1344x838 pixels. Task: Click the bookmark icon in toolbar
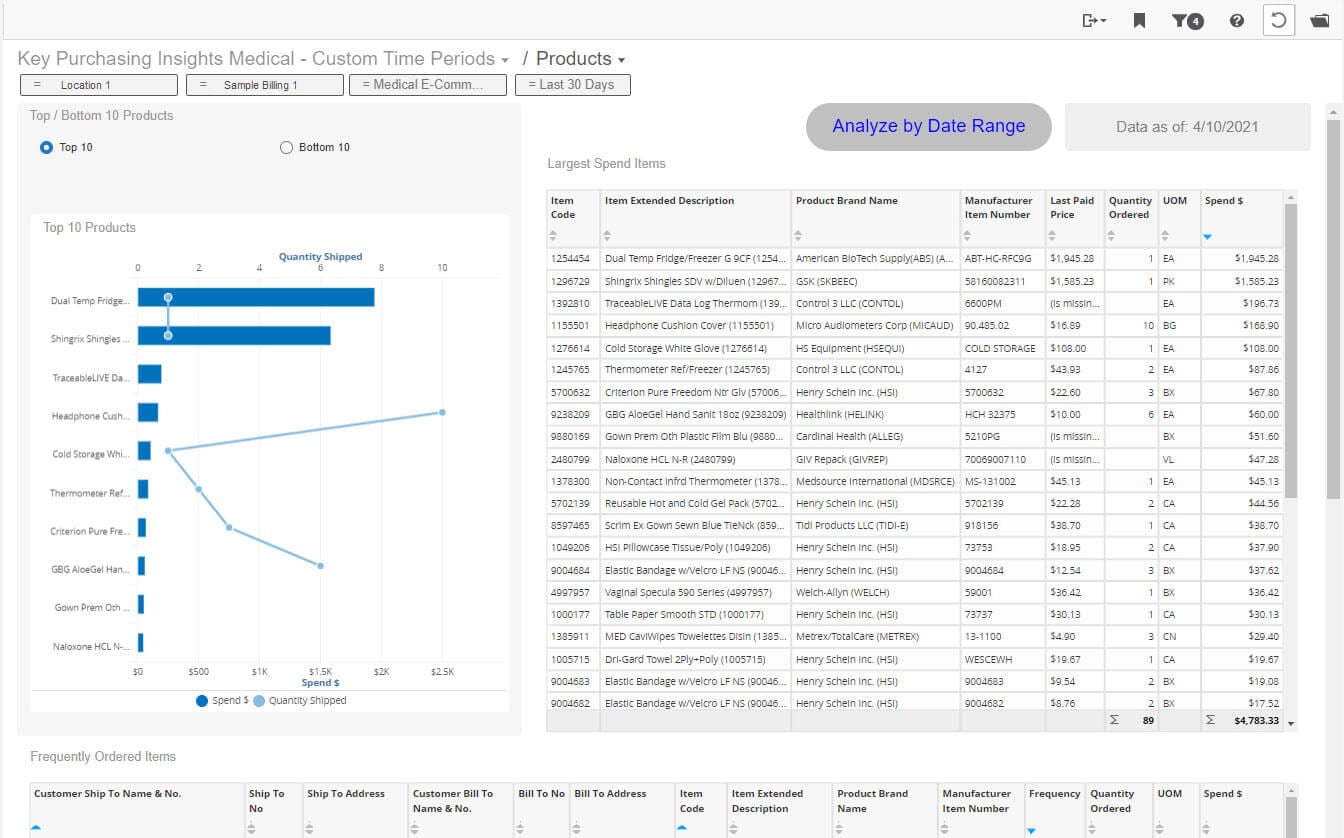click(x=1139, y=21)
